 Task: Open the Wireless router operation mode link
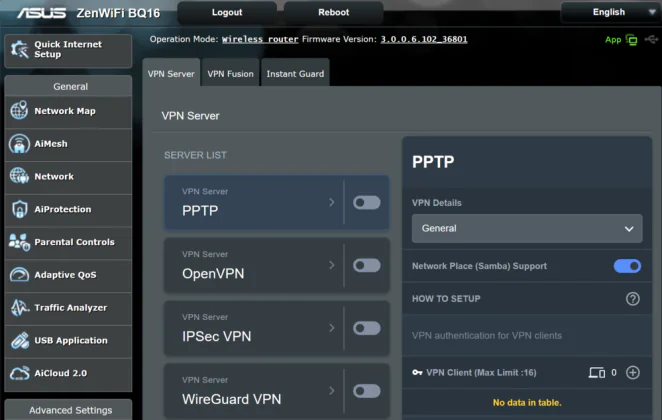tap(260, 39)
